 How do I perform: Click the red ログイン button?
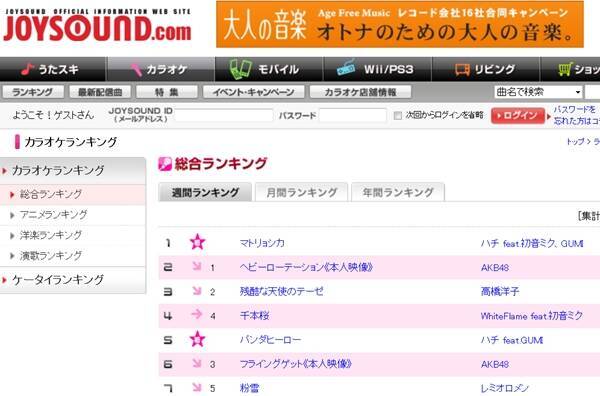point(518,116)
